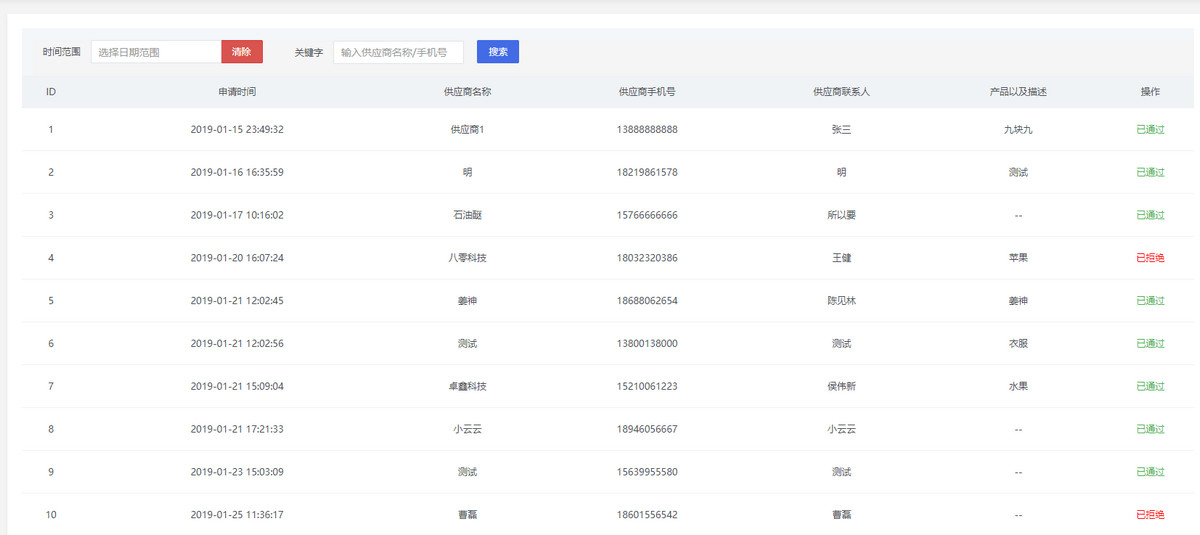
Task: Click the 申请时间 column header
Action: [x=237, y=92]
